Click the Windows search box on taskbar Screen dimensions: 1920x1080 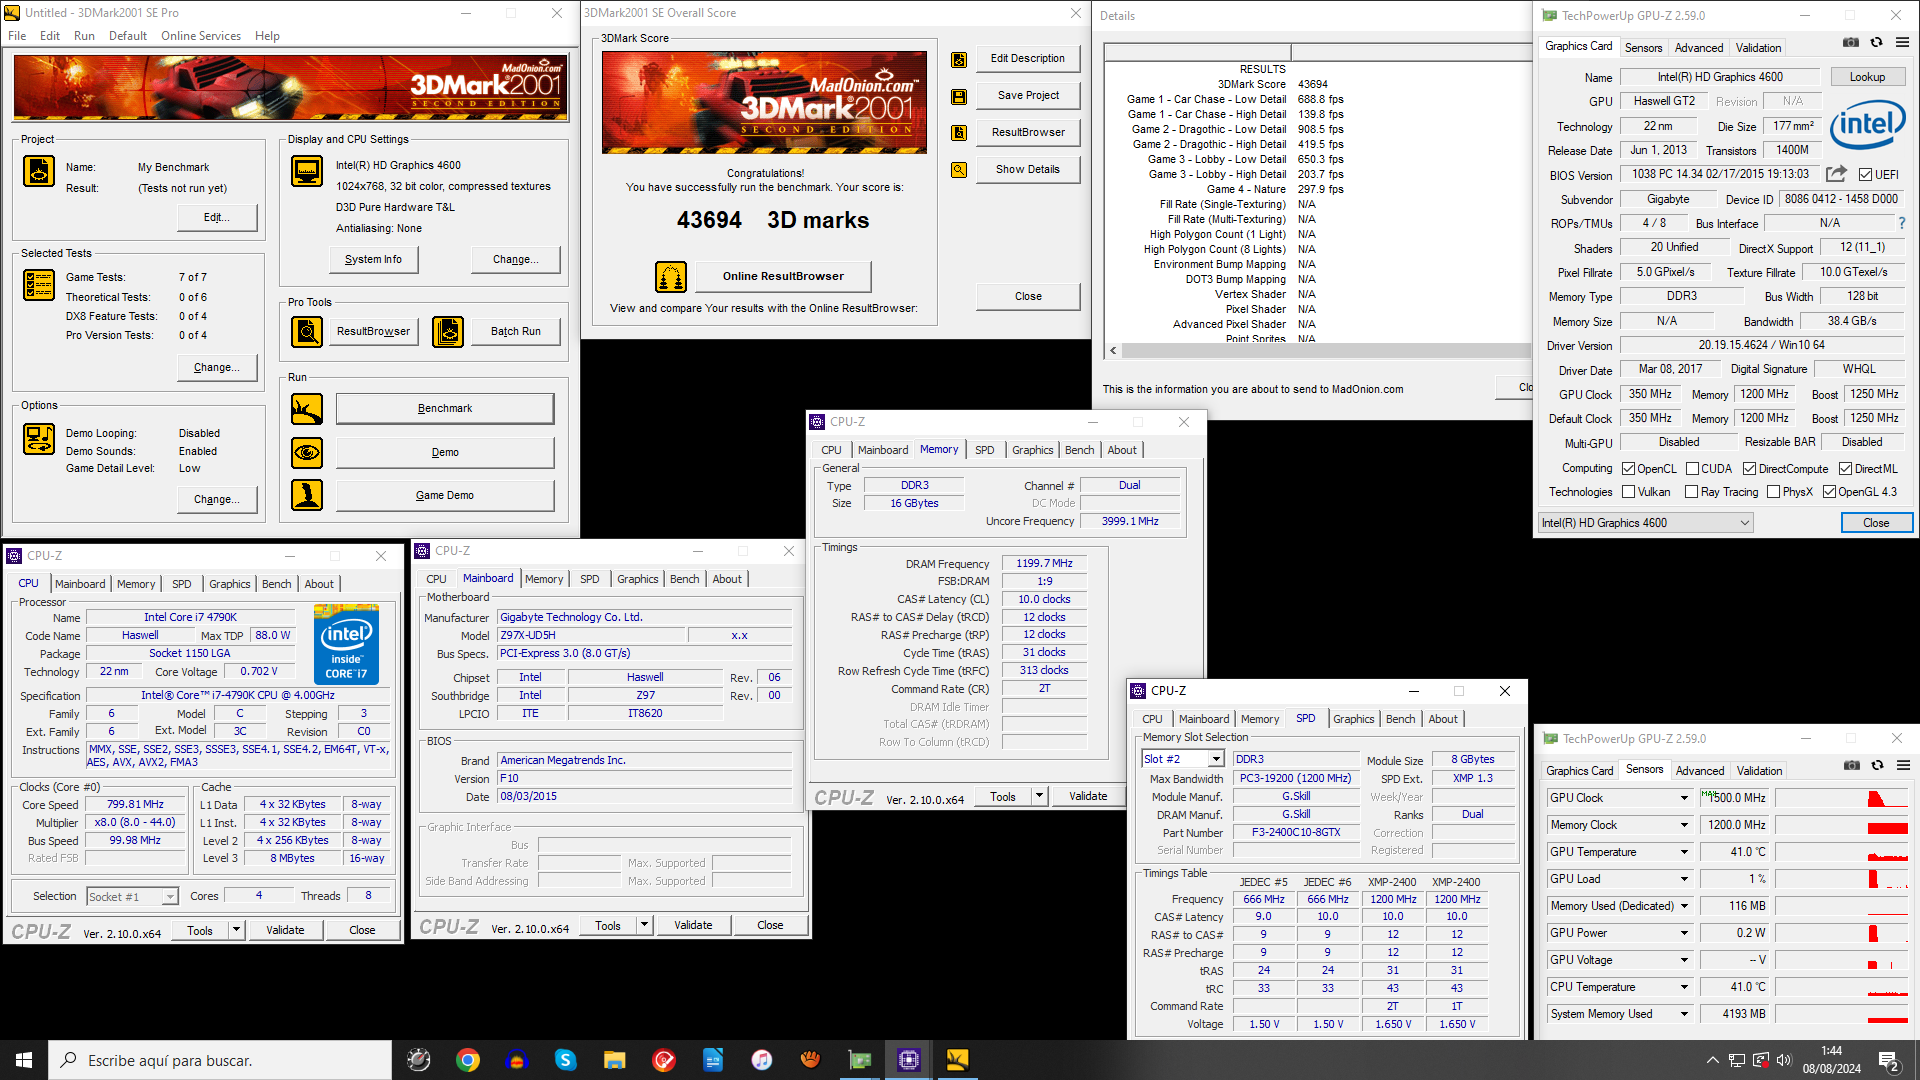pyautogui.click(x=220, y=1060)
